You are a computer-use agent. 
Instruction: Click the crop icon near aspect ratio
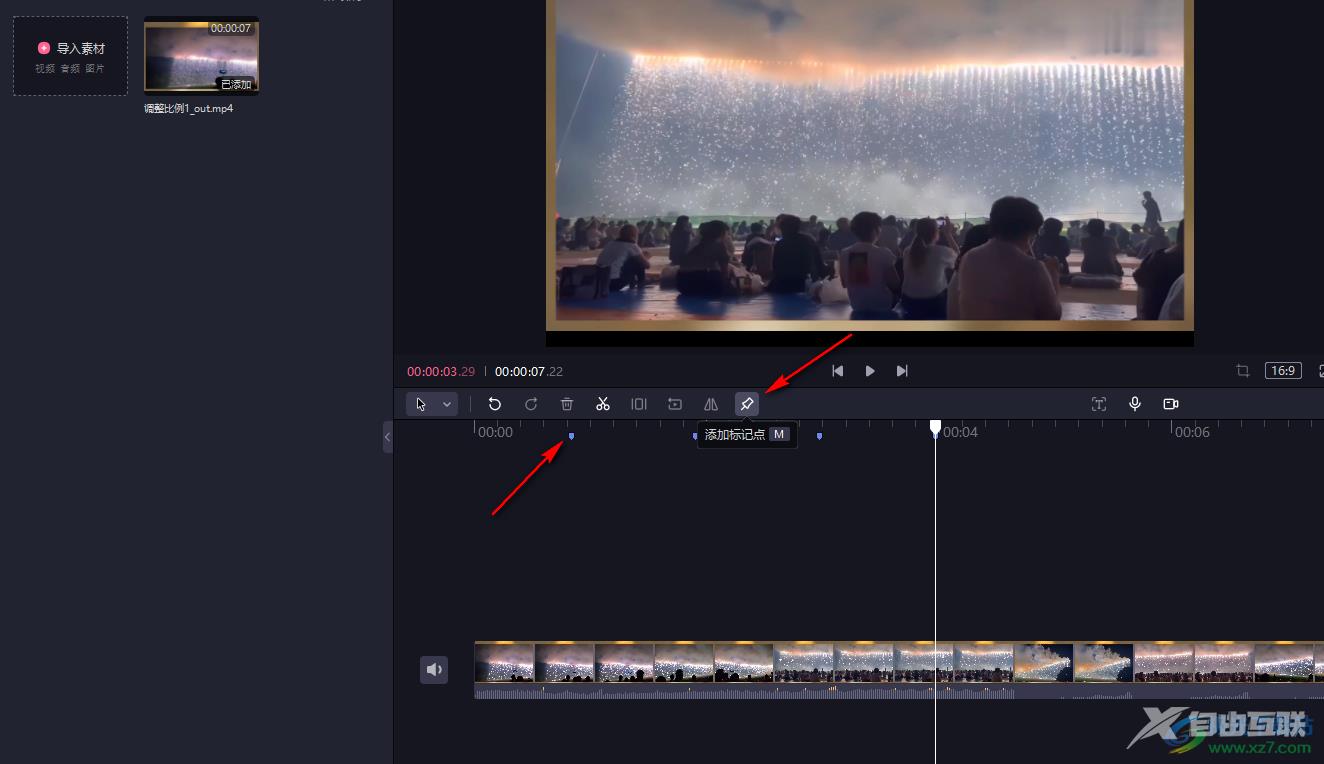tap(1243, 371)
